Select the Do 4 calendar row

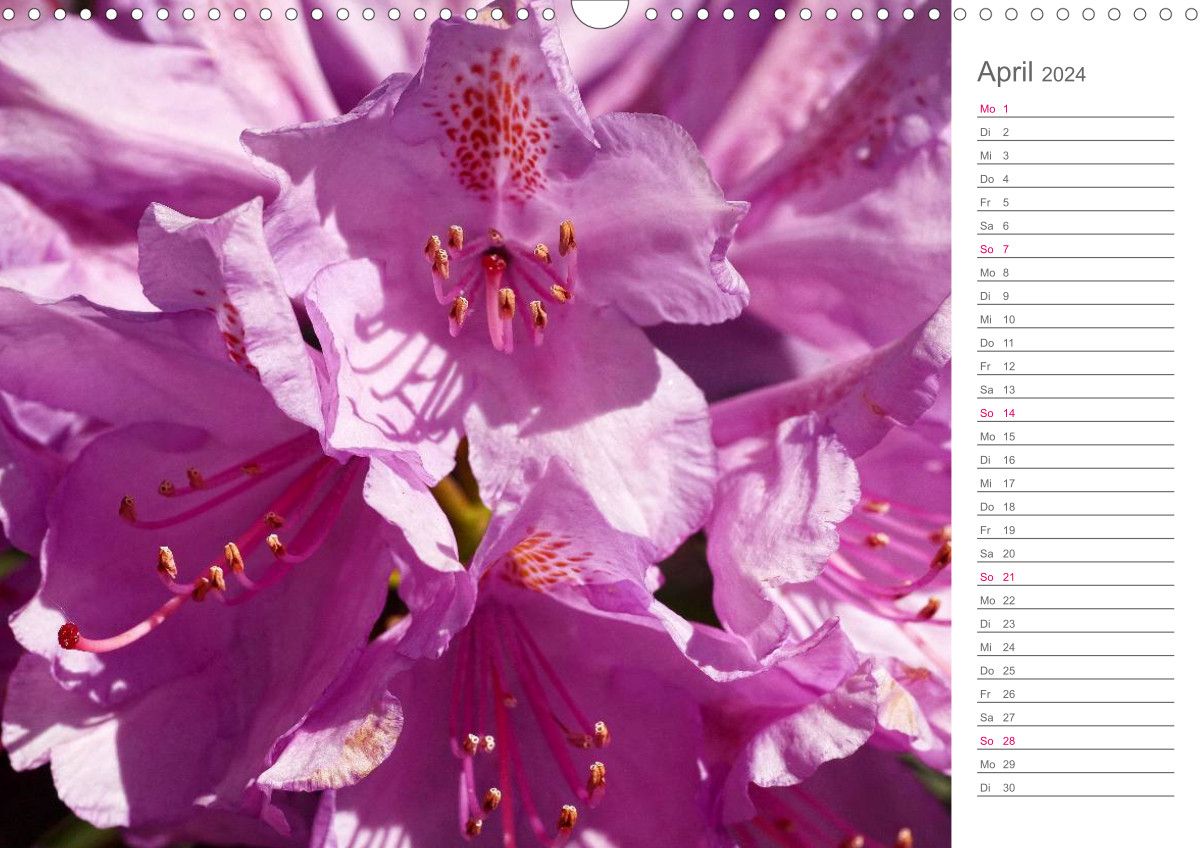pos(1075,179)
